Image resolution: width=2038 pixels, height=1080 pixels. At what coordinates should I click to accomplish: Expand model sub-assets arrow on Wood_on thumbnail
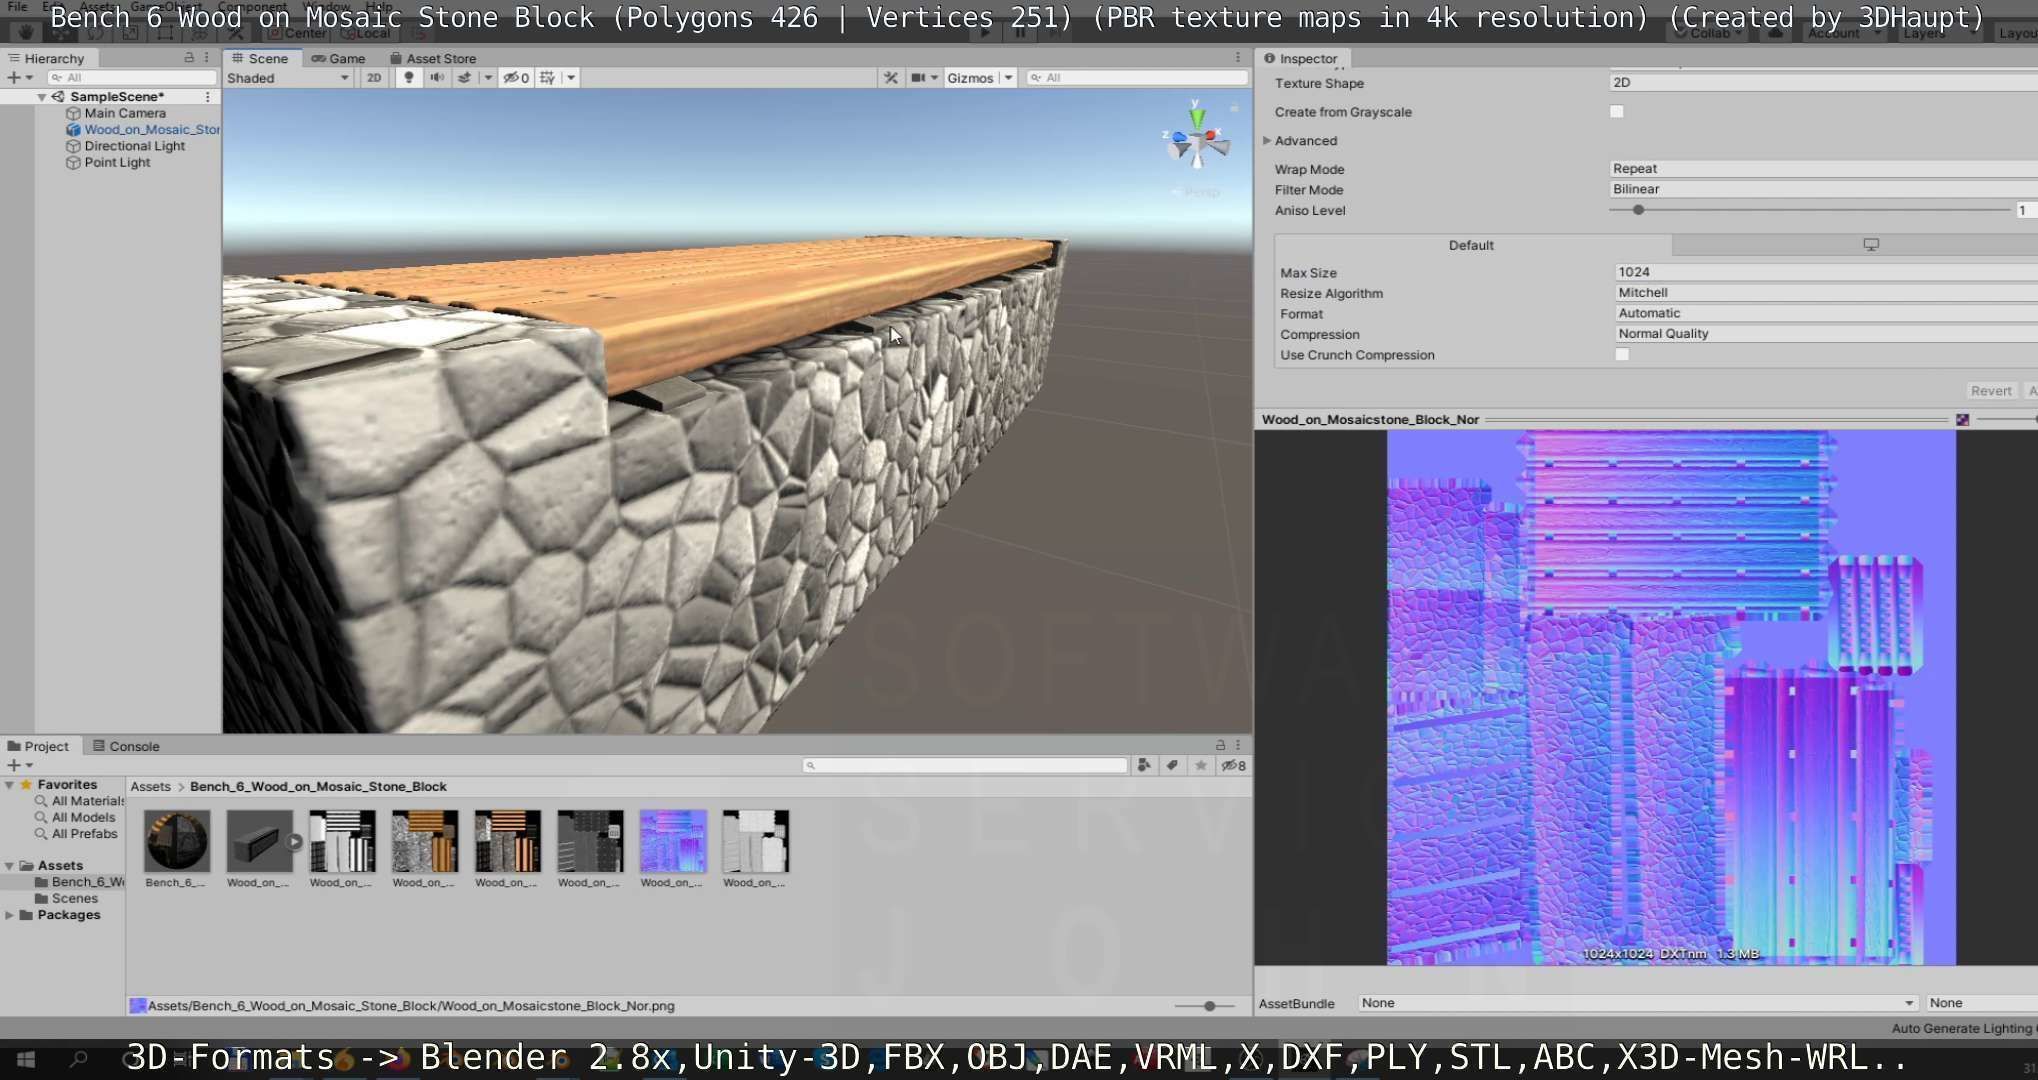[x=294, y=841]
